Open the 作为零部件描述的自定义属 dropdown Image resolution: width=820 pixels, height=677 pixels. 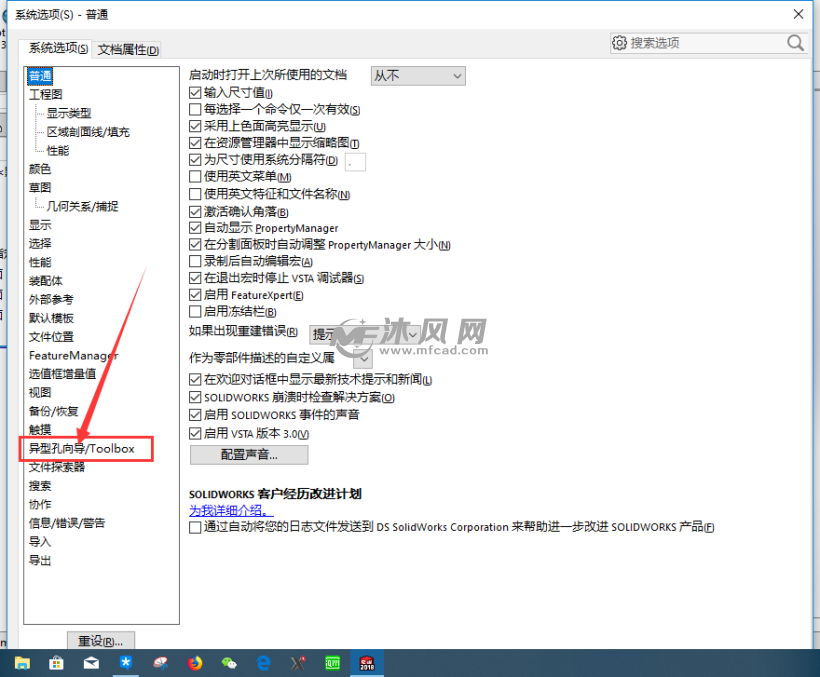click(363, 359)
